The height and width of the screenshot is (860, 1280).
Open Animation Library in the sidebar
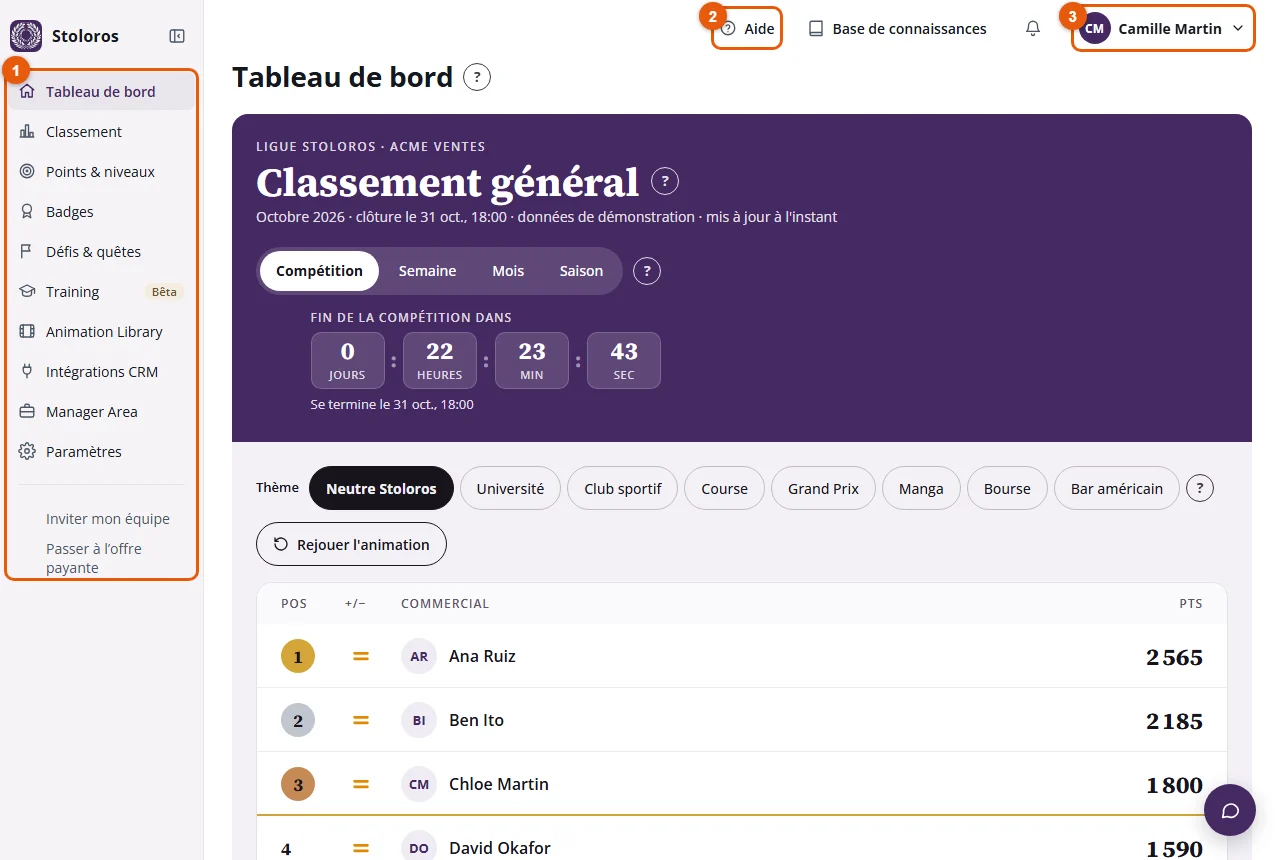click(101, 332)
